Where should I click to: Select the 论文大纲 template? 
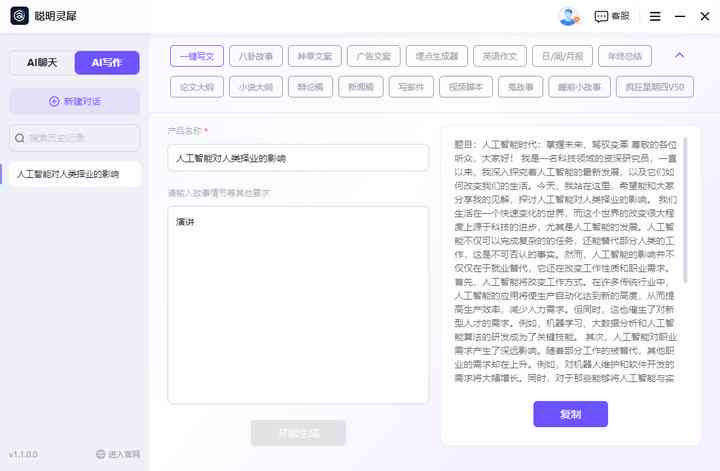(x=197, y=87)
